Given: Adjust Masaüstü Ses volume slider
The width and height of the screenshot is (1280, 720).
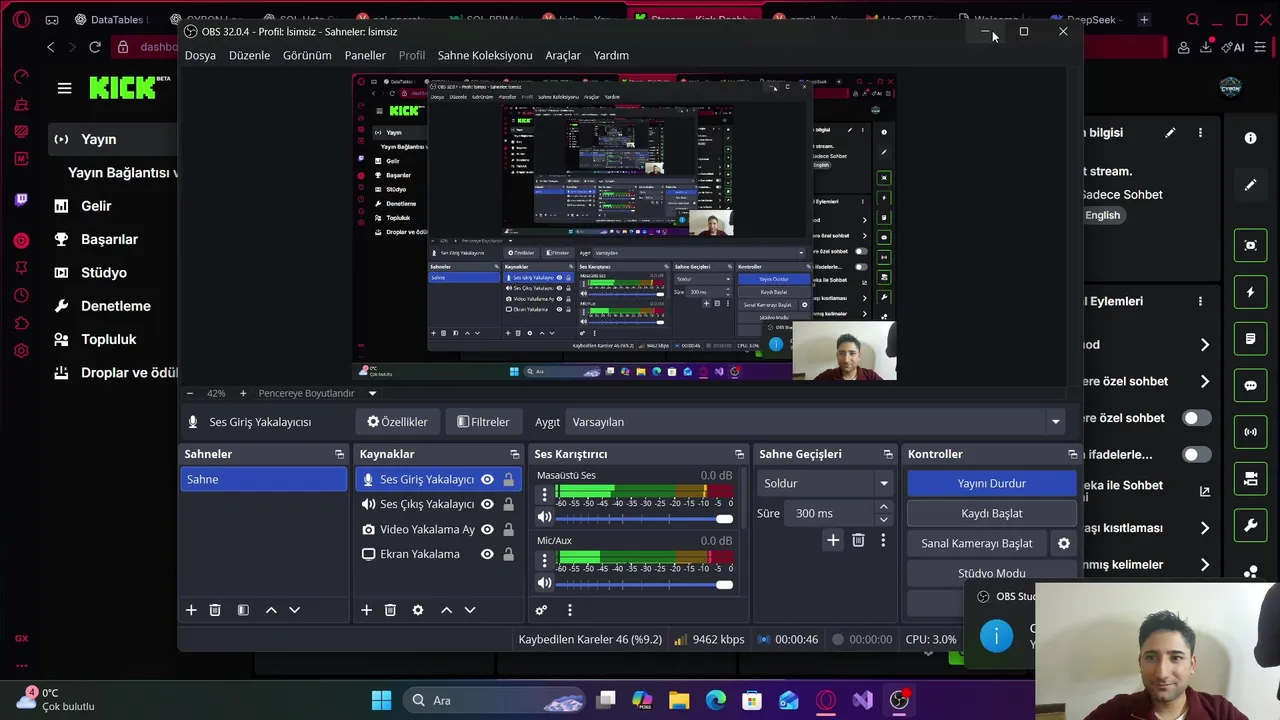Looking at the screenshot, I should coord(644,518).
